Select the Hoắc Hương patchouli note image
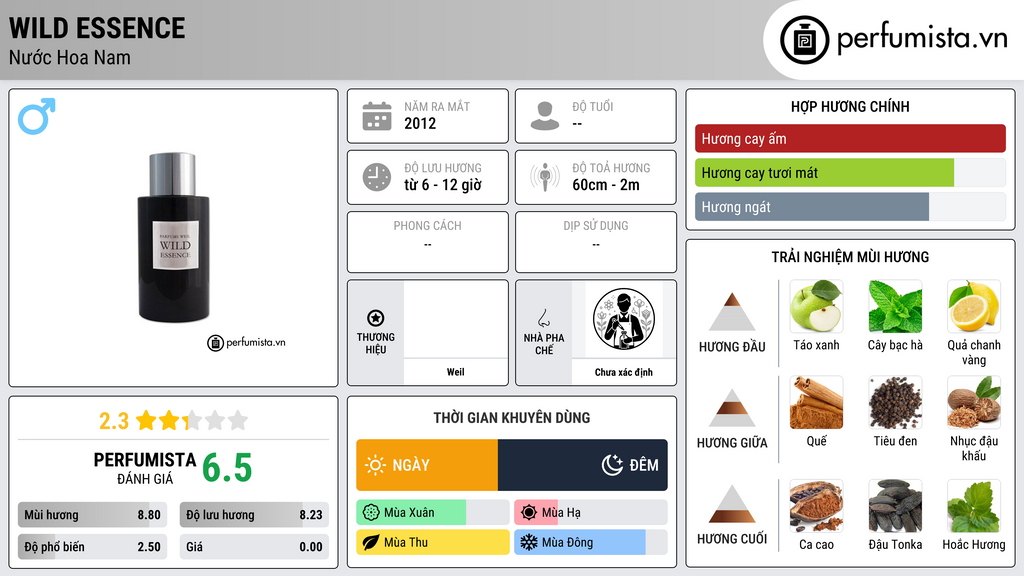 coord(974,506)
